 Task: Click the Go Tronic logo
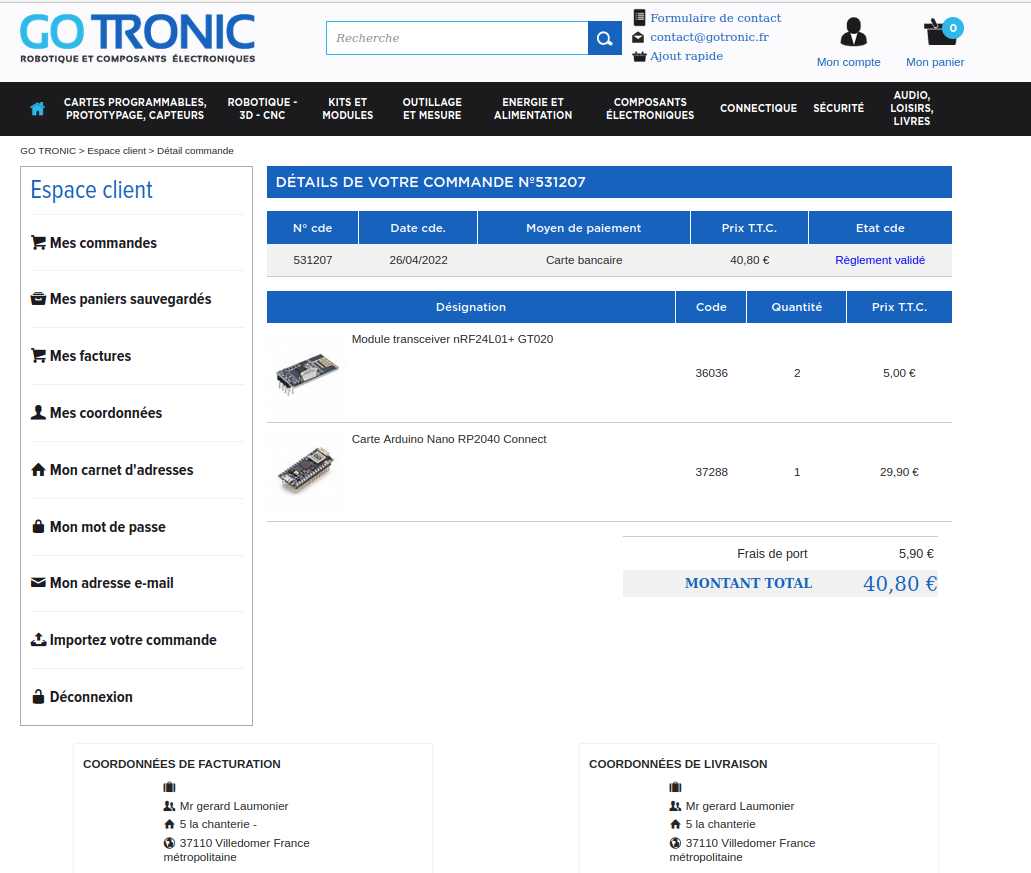click(137, 38)
